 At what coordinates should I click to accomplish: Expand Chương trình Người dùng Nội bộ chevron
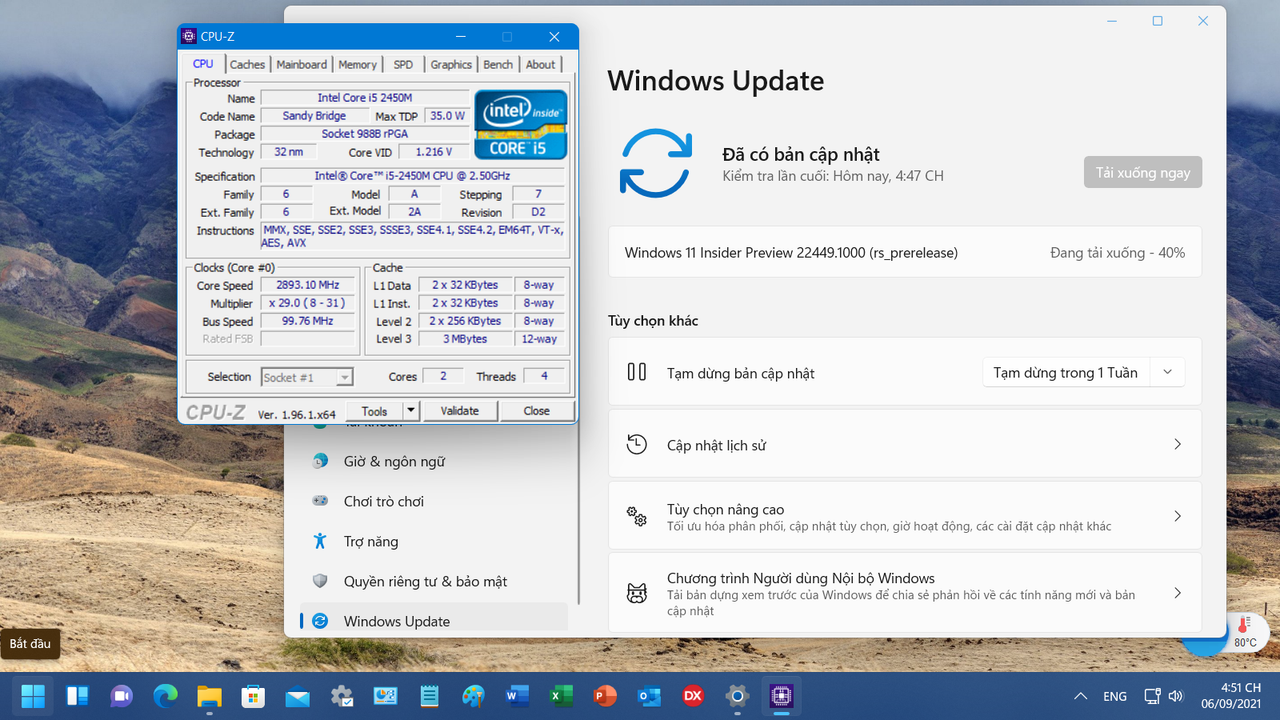[x=1177, y=593]
